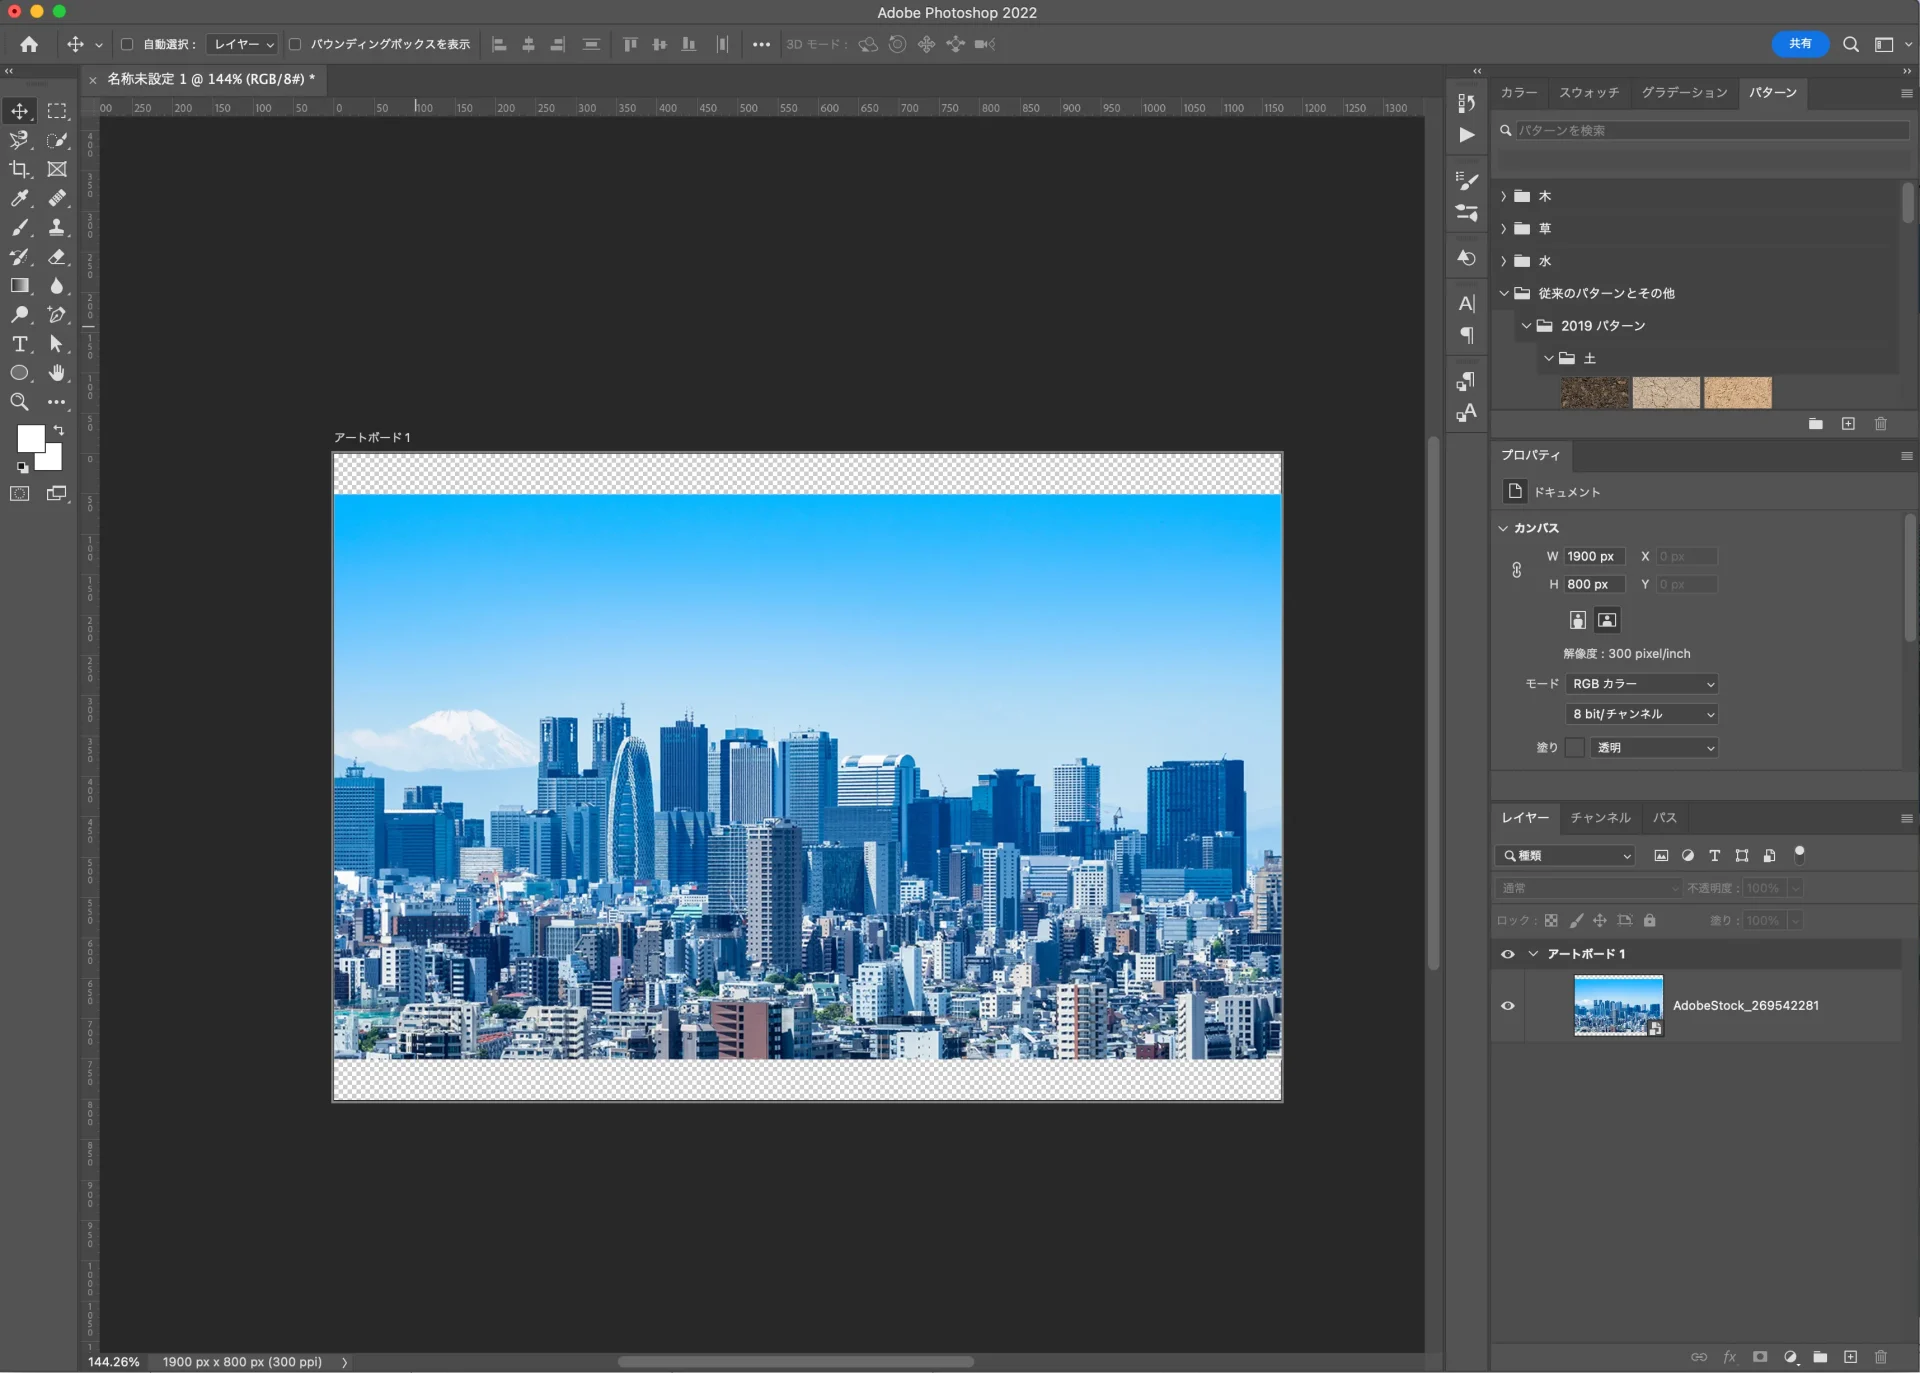The height and width of the screenshot is (1373, 1920).
Task: Create a new pattern group in Patterns panel
Action: (x=1817, y=424)
